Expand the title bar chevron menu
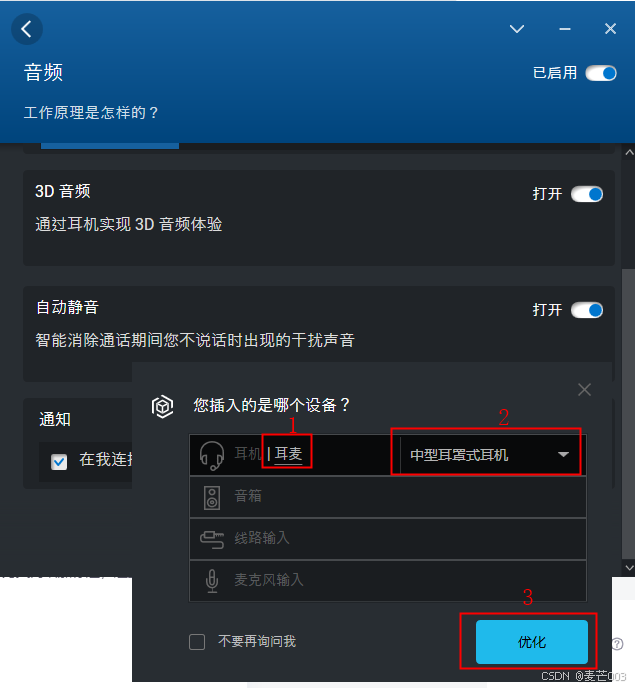Image resolution: width=635 pixels, height=688 pixels. point(517,29)
